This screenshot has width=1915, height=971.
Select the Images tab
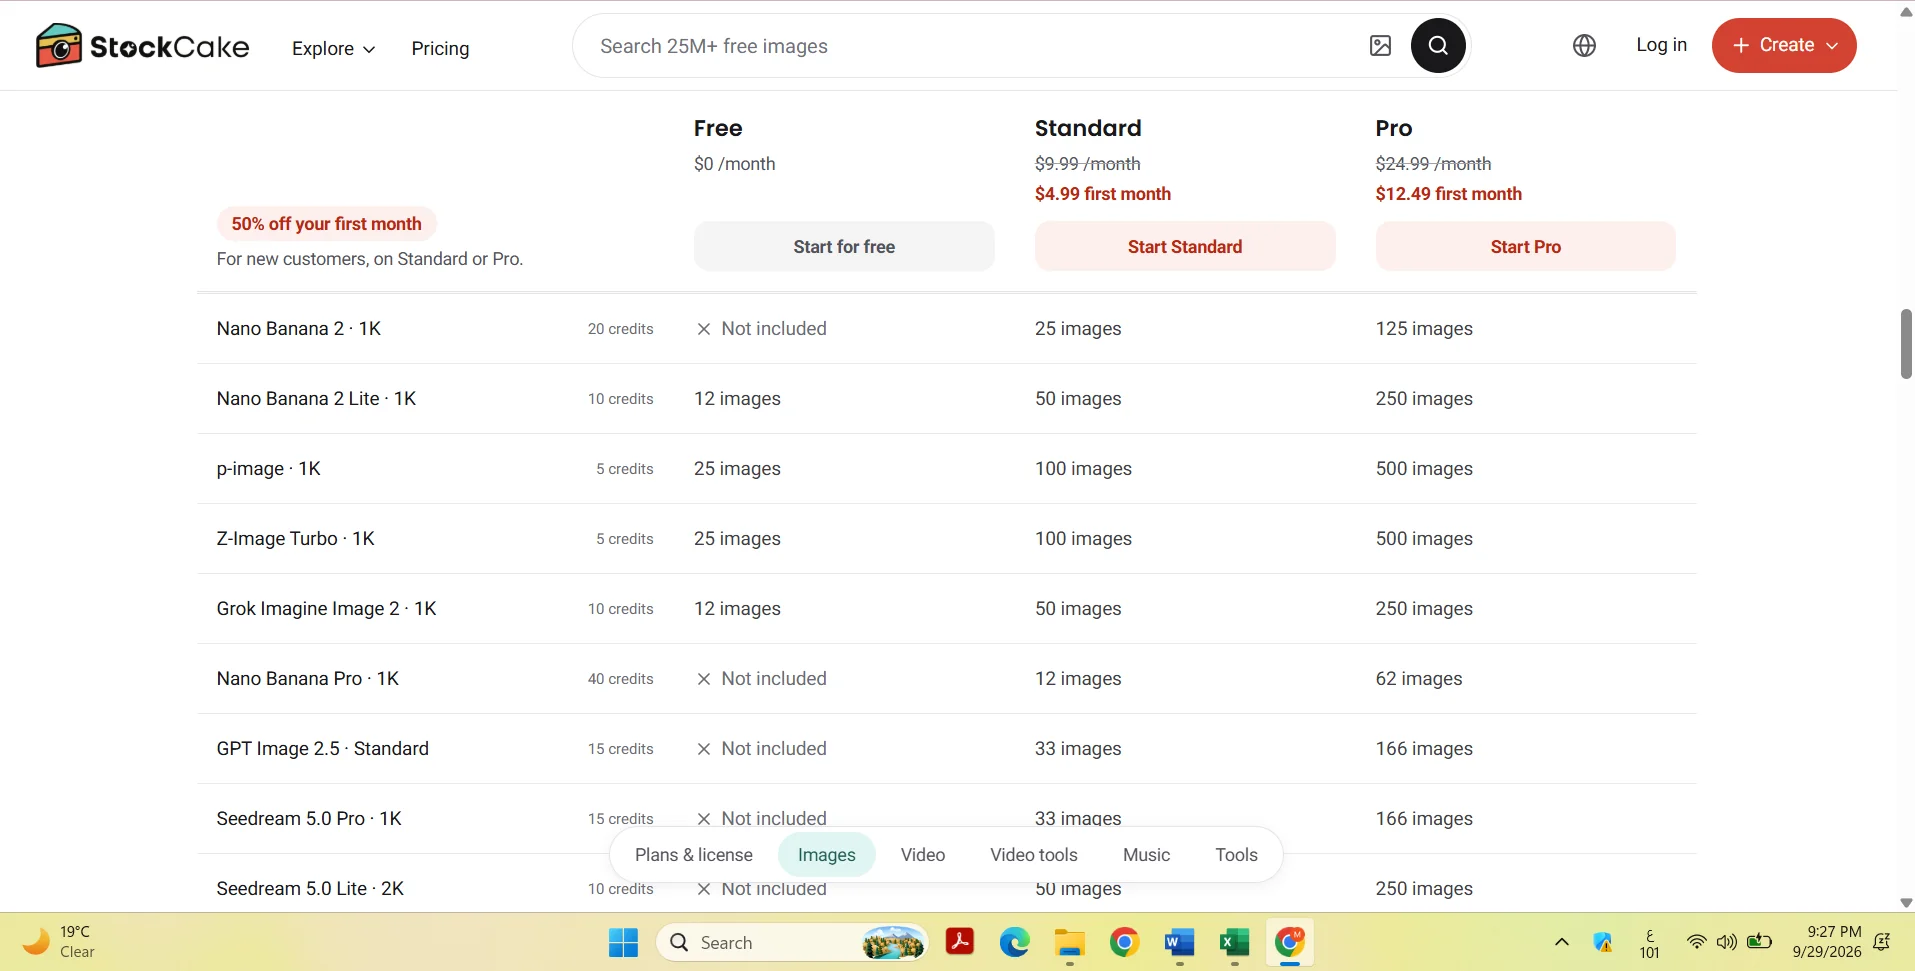pos(827,855)
